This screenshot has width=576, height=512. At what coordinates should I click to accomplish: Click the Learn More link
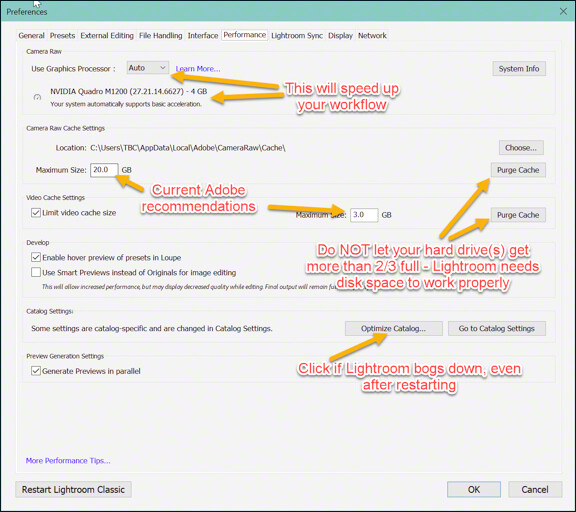pyautogui.click(x=198, y=69)
